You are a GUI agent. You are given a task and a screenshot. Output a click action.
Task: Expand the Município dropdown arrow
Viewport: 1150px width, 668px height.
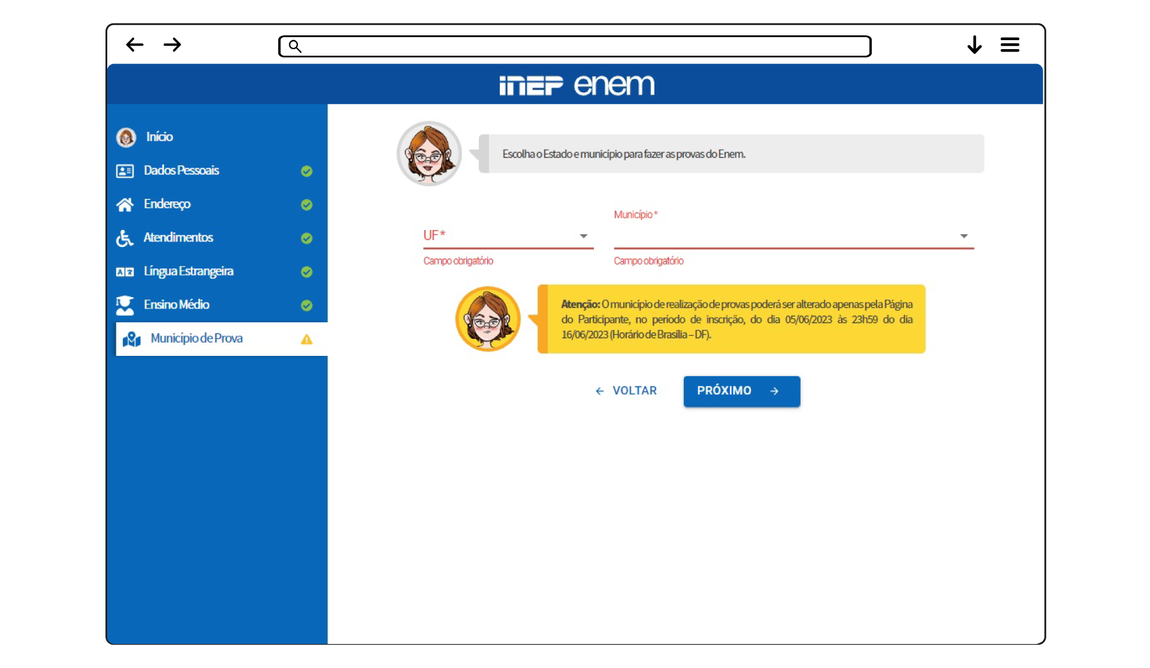pos(964,237)
